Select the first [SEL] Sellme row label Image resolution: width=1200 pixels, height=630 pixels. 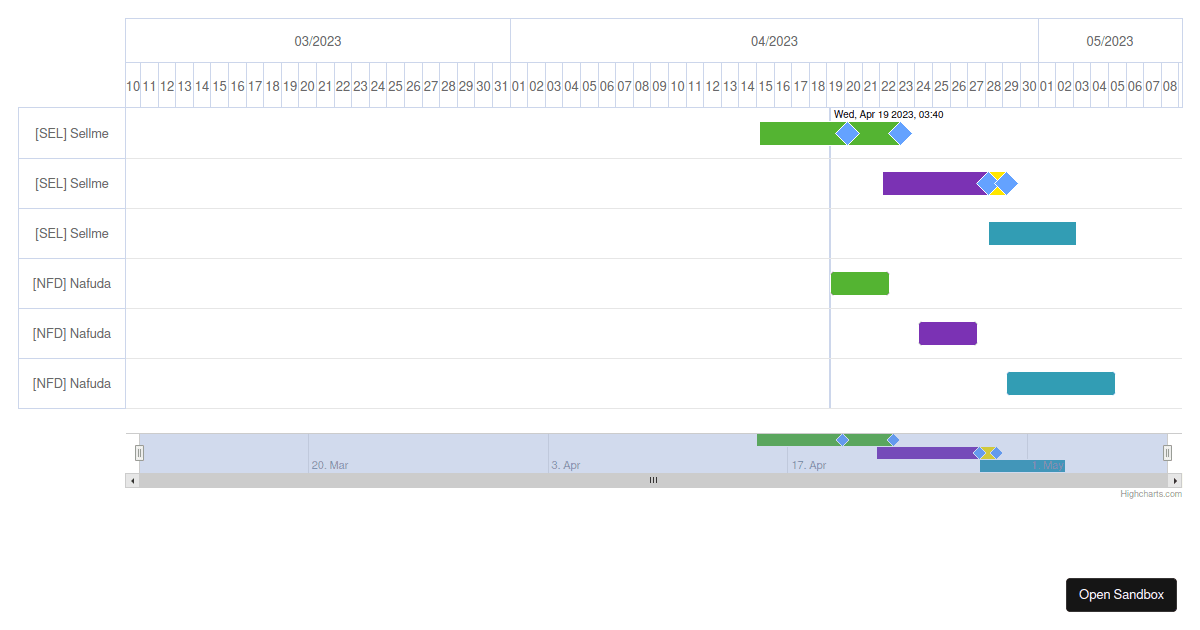coord(71,133)
